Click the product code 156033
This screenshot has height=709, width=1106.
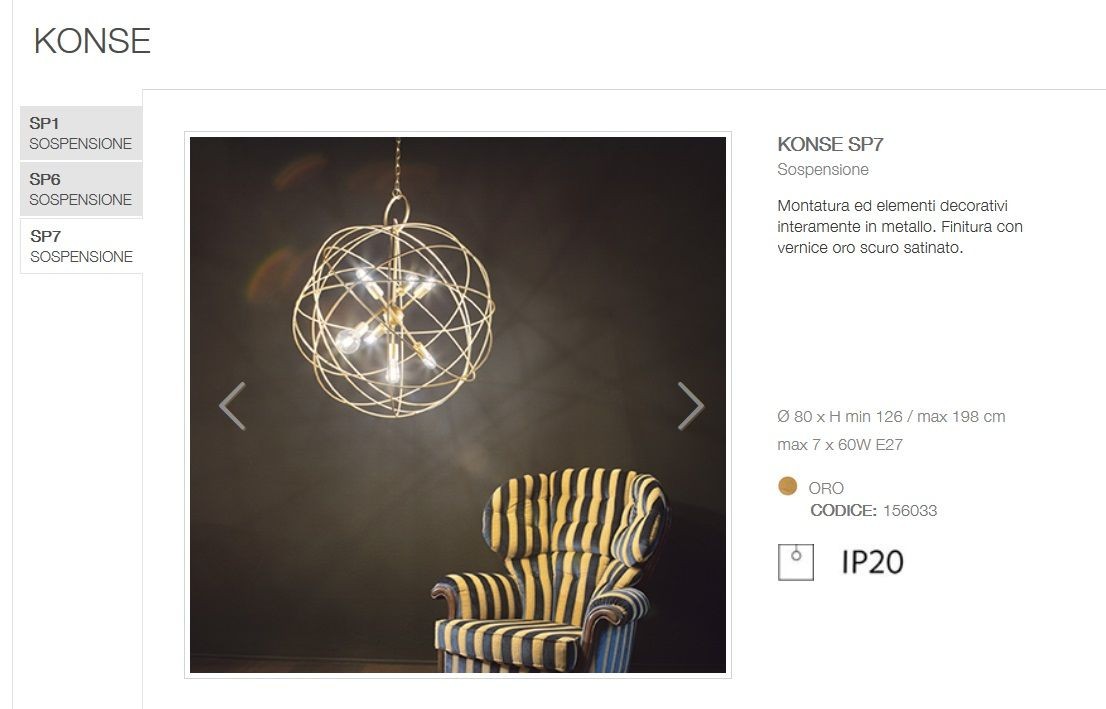click(910, 511)
